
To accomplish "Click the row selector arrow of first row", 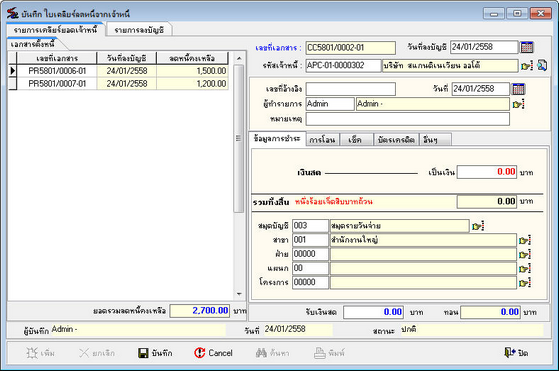I will (12, 71).
